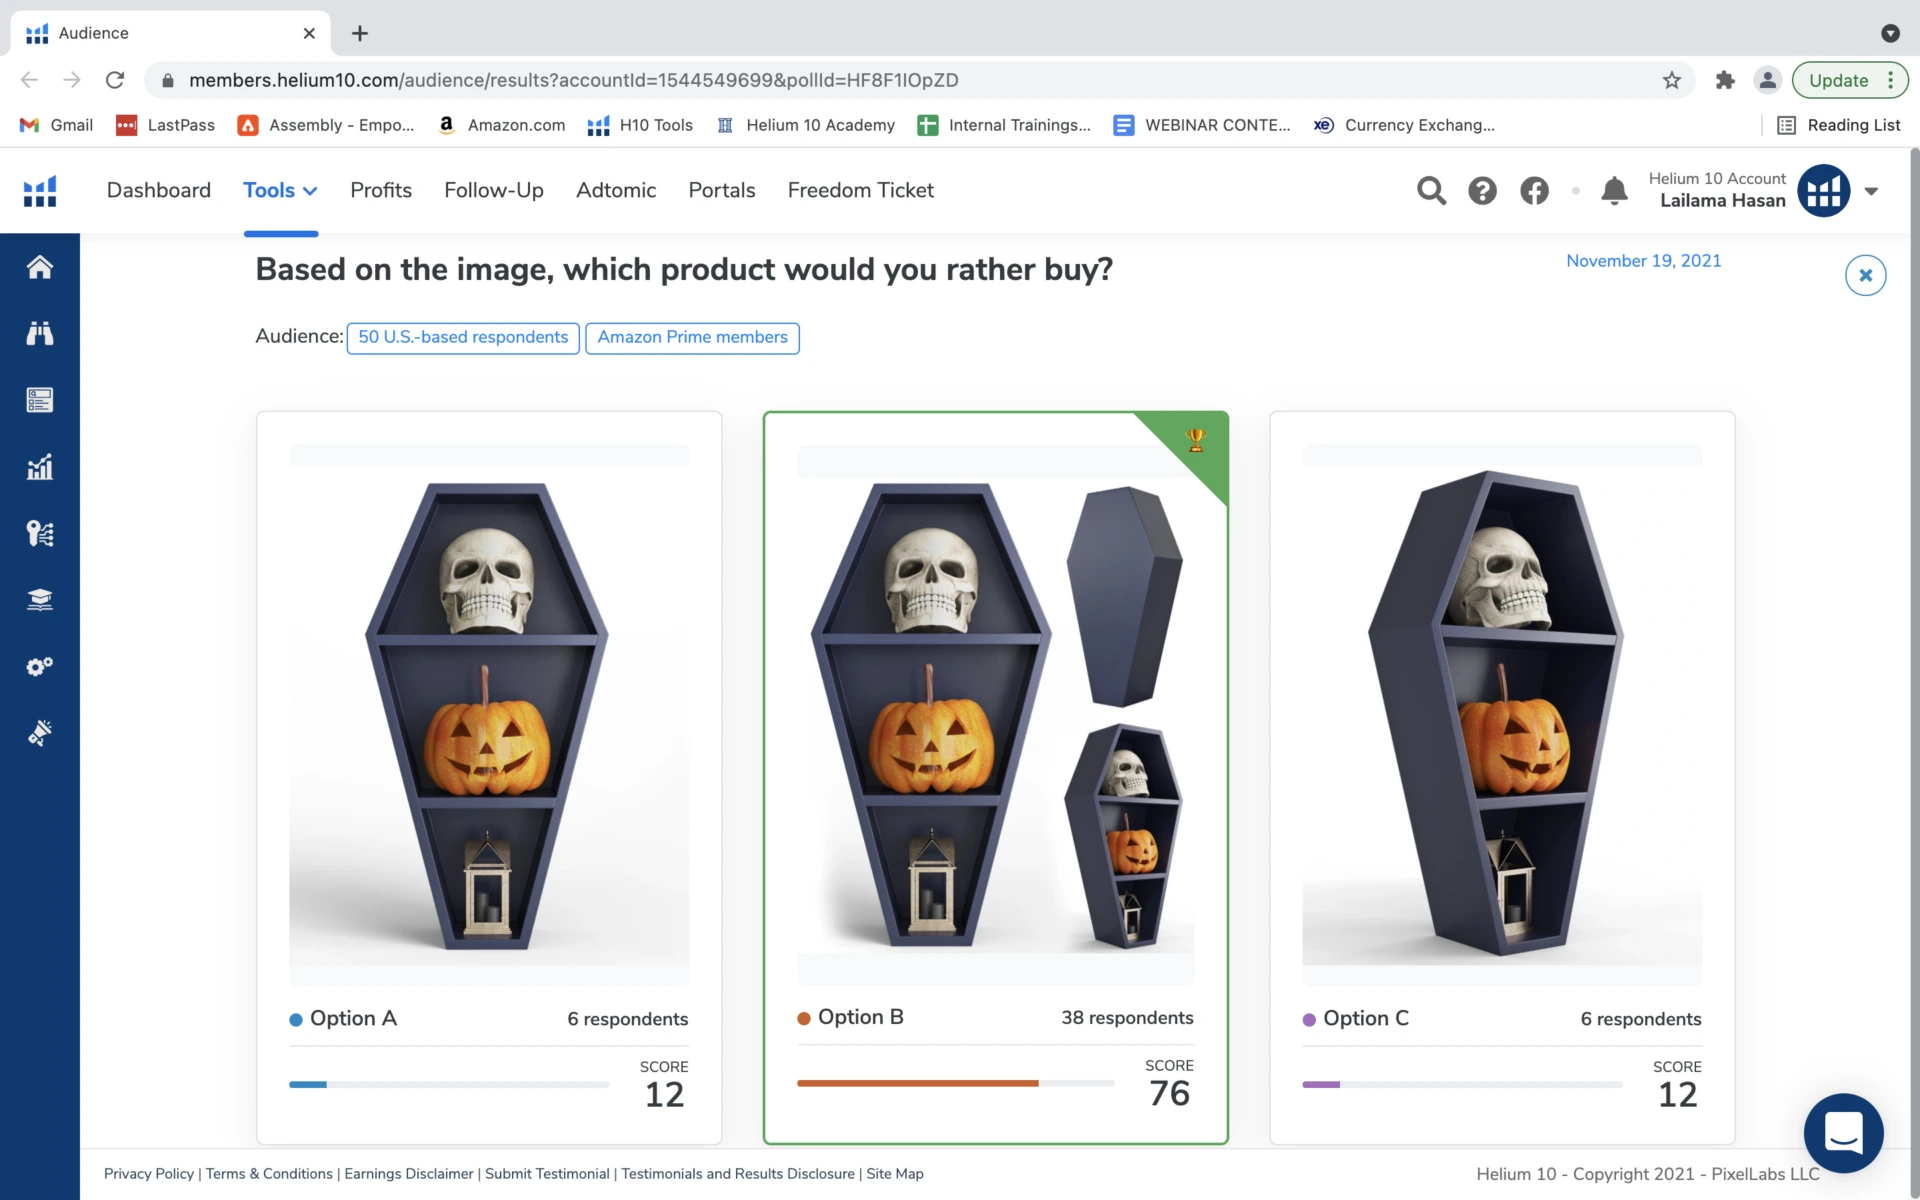Expand the account dropdown arrow beside avatar
Screen dimensions: 1920x1200
point(1871,191)
